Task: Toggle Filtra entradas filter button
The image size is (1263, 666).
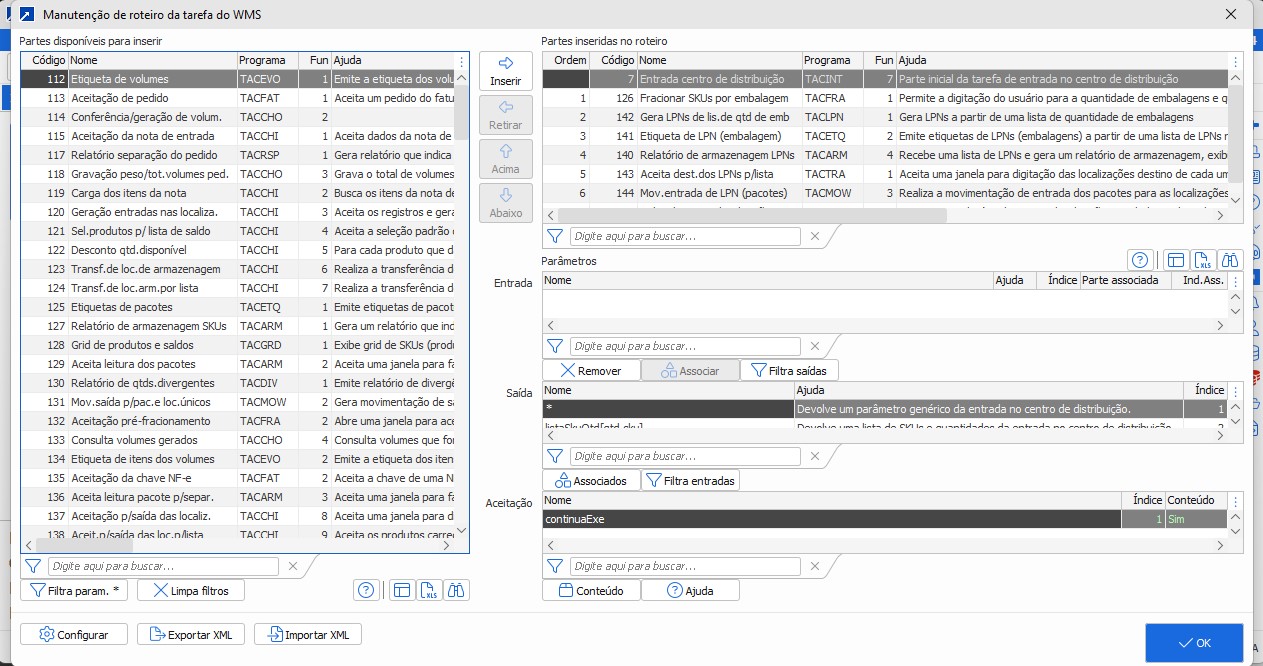Action: point(690,481)
